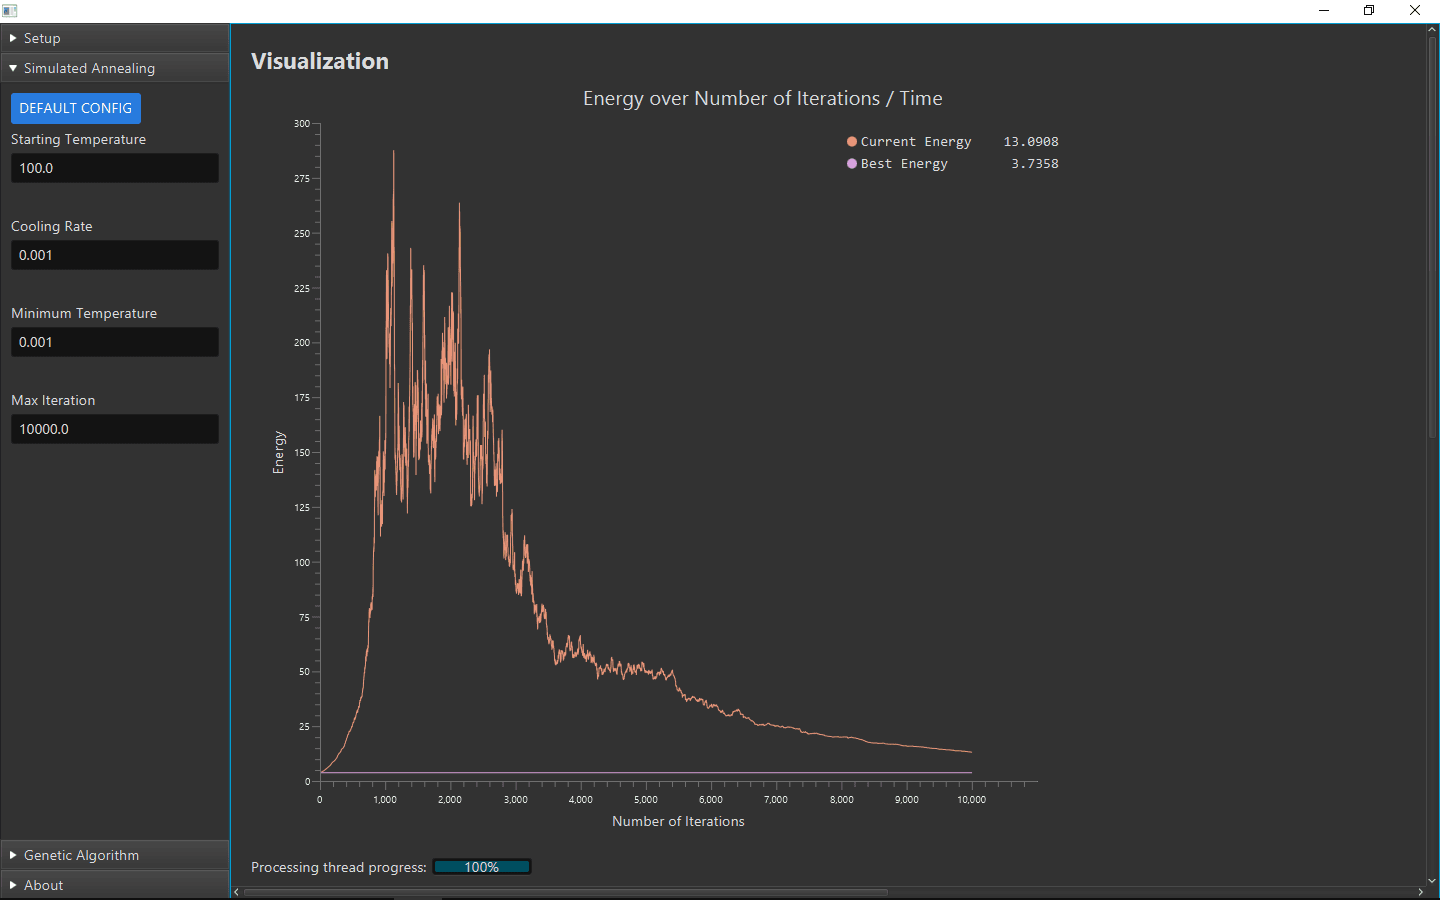Click the application icon in title bar
The image size is (1440, 900).
[x=10, y=10]
